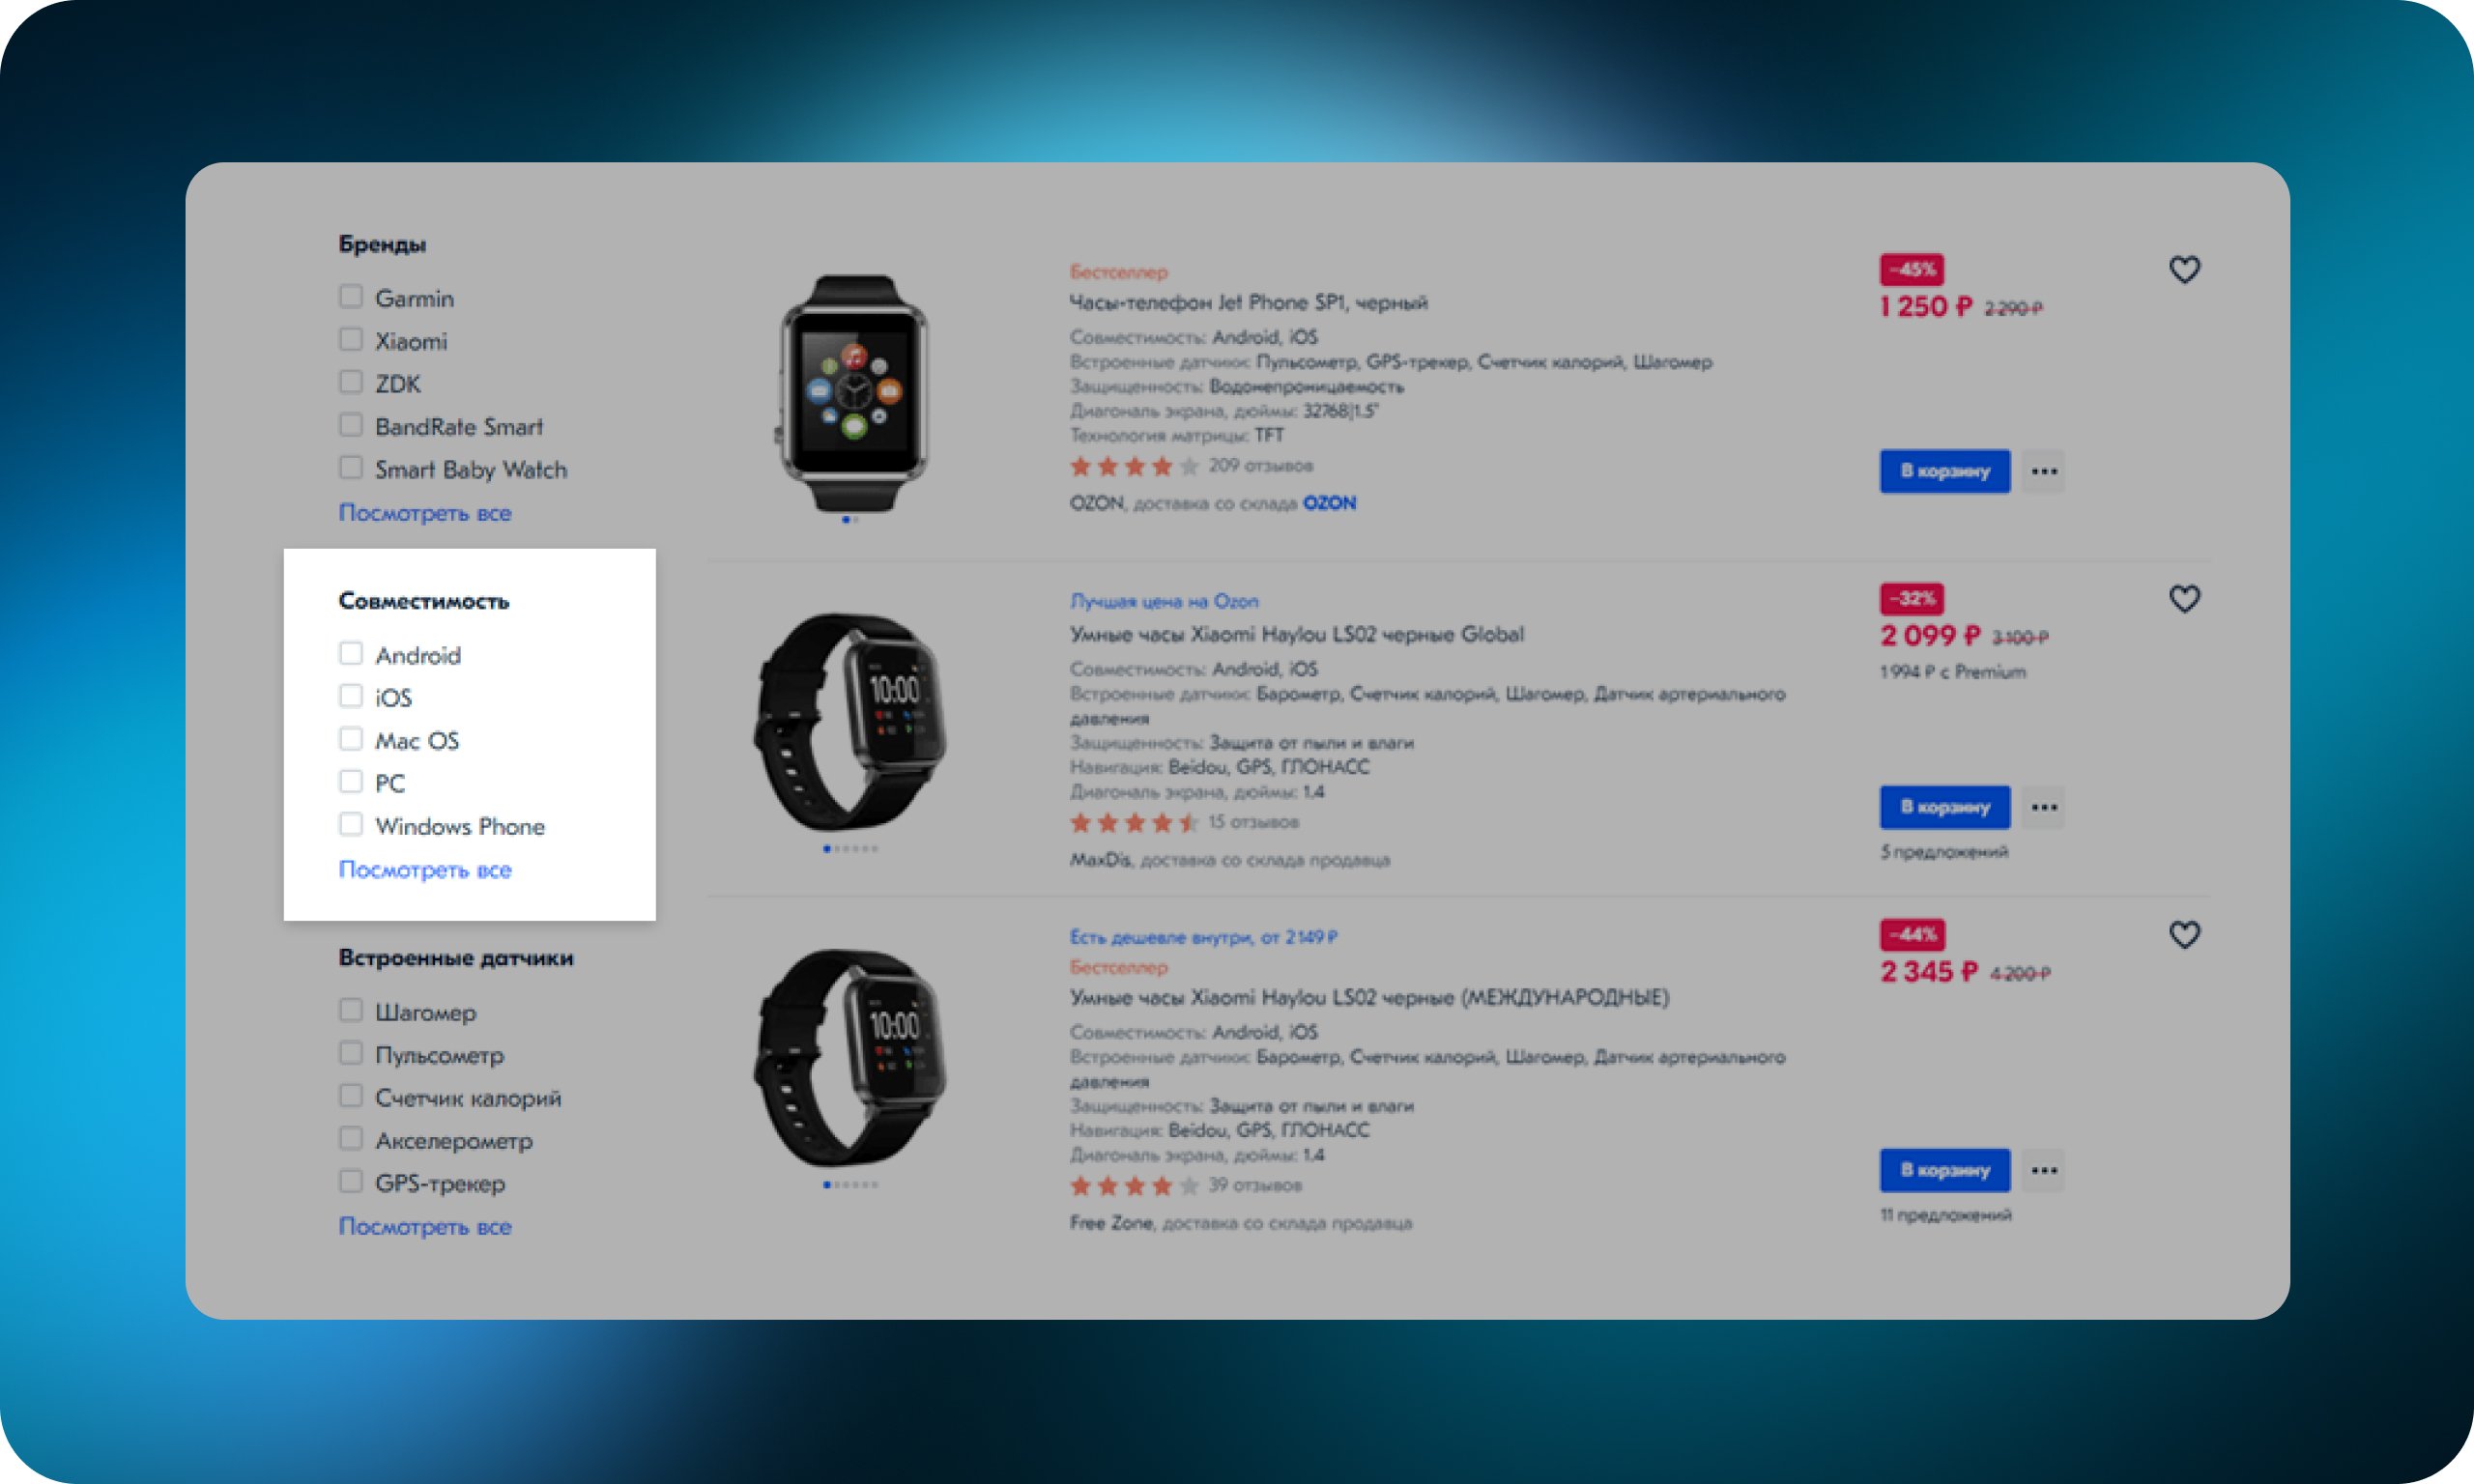Expand all brands via Посмотреть все
Screen dimensions: 2474x1484
click(x=425, y=513)
